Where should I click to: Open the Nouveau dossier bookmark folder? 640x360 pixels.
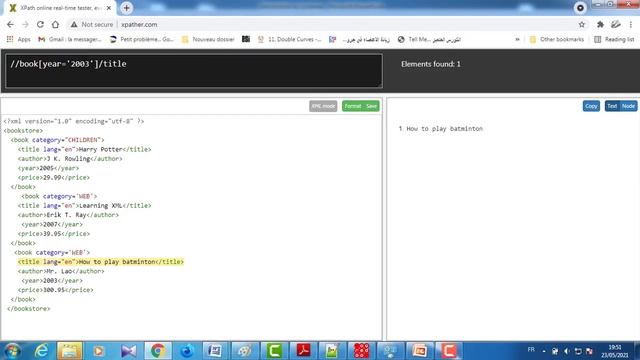[x=208, y=39]
